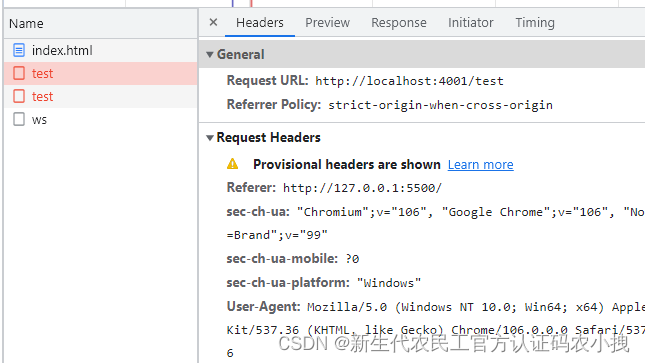This screenshot has width=645, height=363.
Task: Collapse the General section
Action: tap(210, 54)
